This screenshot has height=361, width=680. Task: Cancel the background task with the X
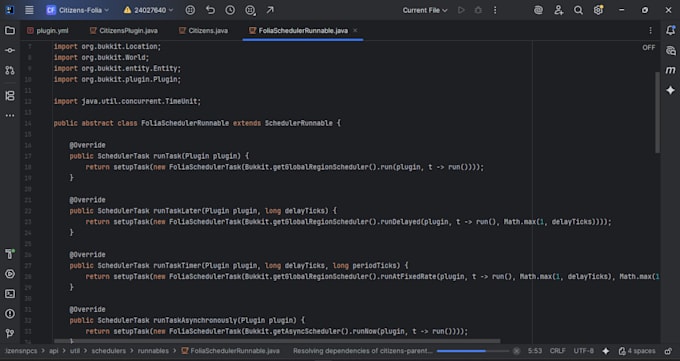(x=516, y=351)
